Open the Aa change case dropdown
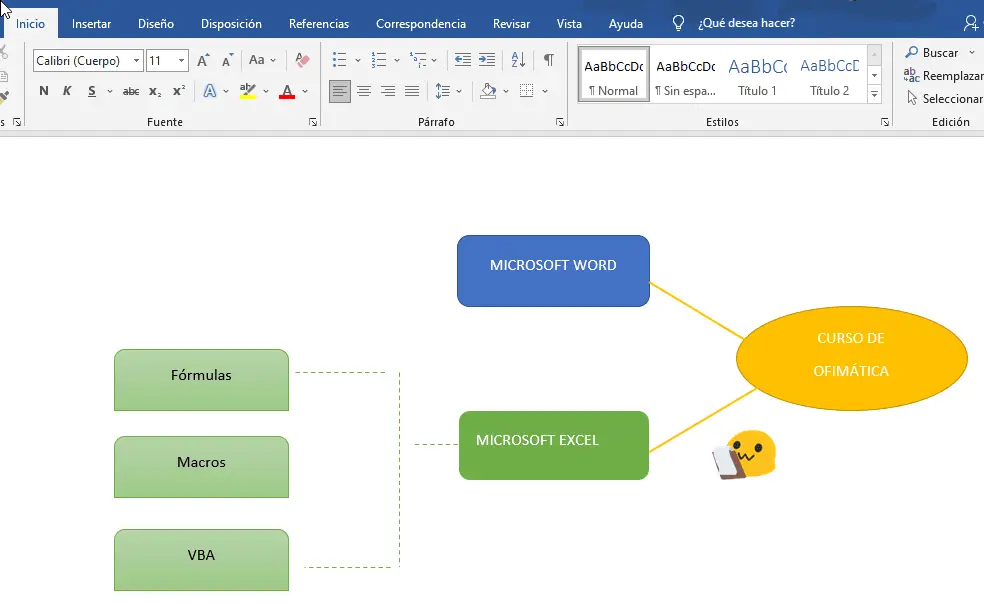This screenshot has height=604, width=984. (262, 60)
